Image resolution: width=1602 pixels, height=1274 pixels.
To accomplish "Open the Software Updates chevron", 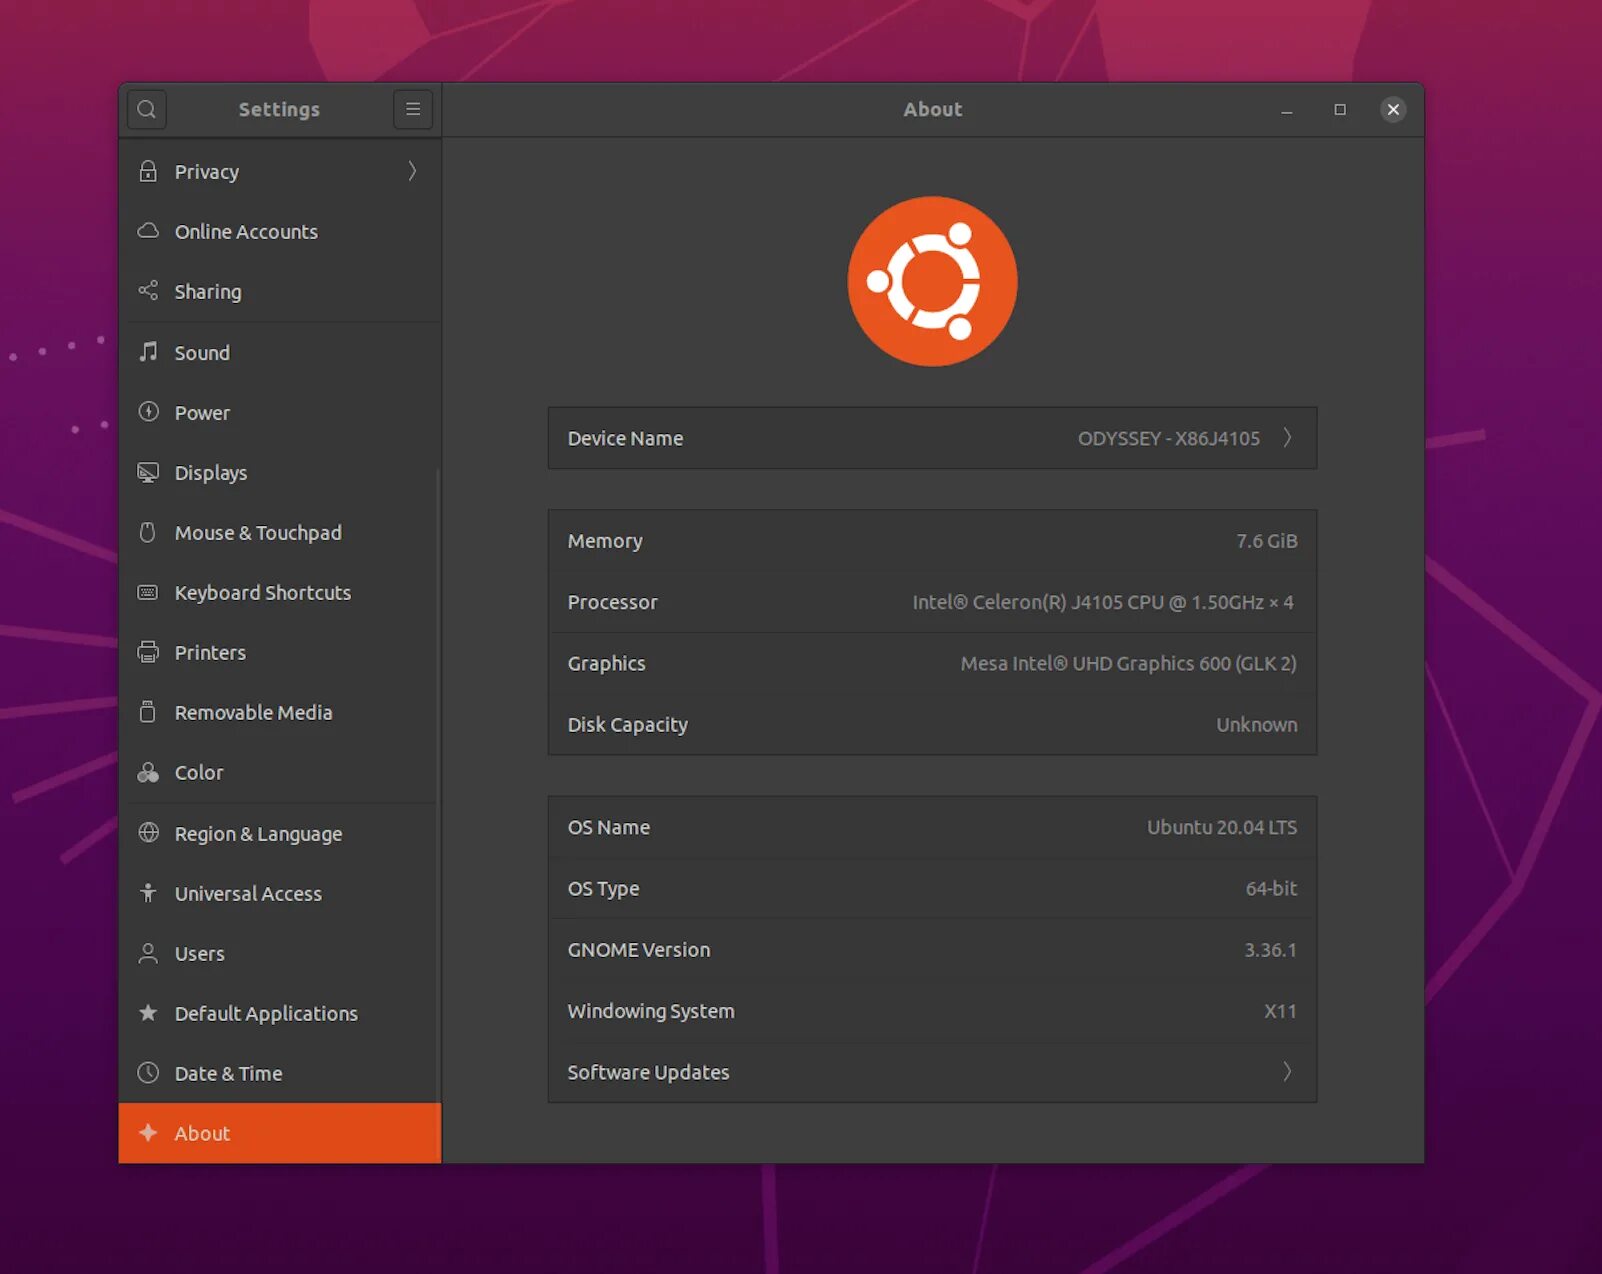I will 1287,1072.
